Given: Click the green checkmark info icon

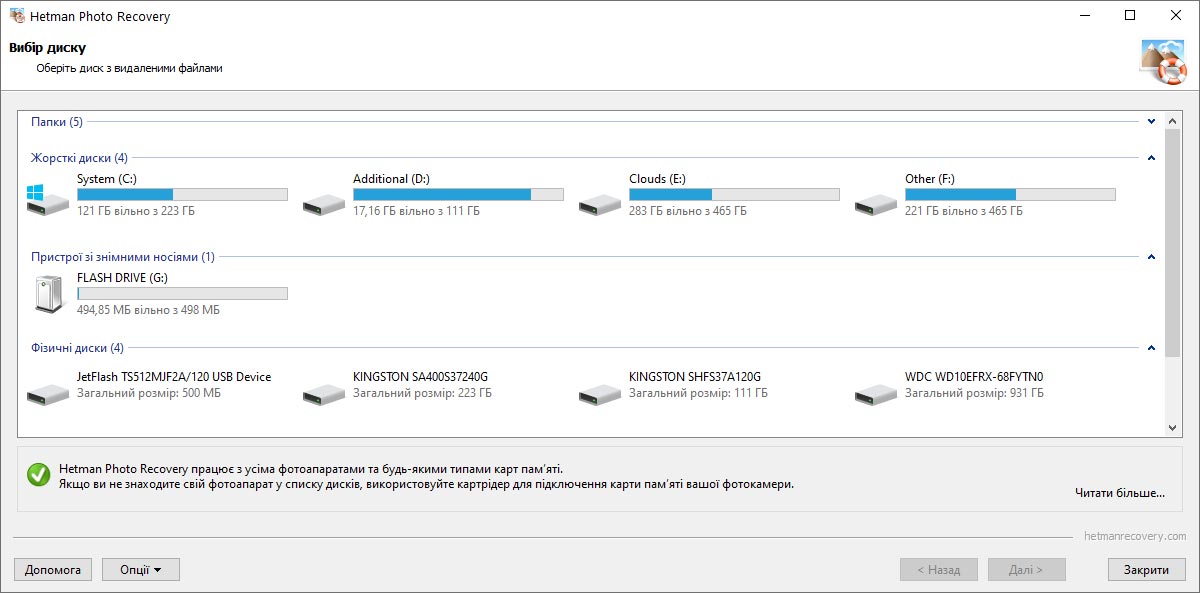Looking at the screenshot, I should (39, 475).
